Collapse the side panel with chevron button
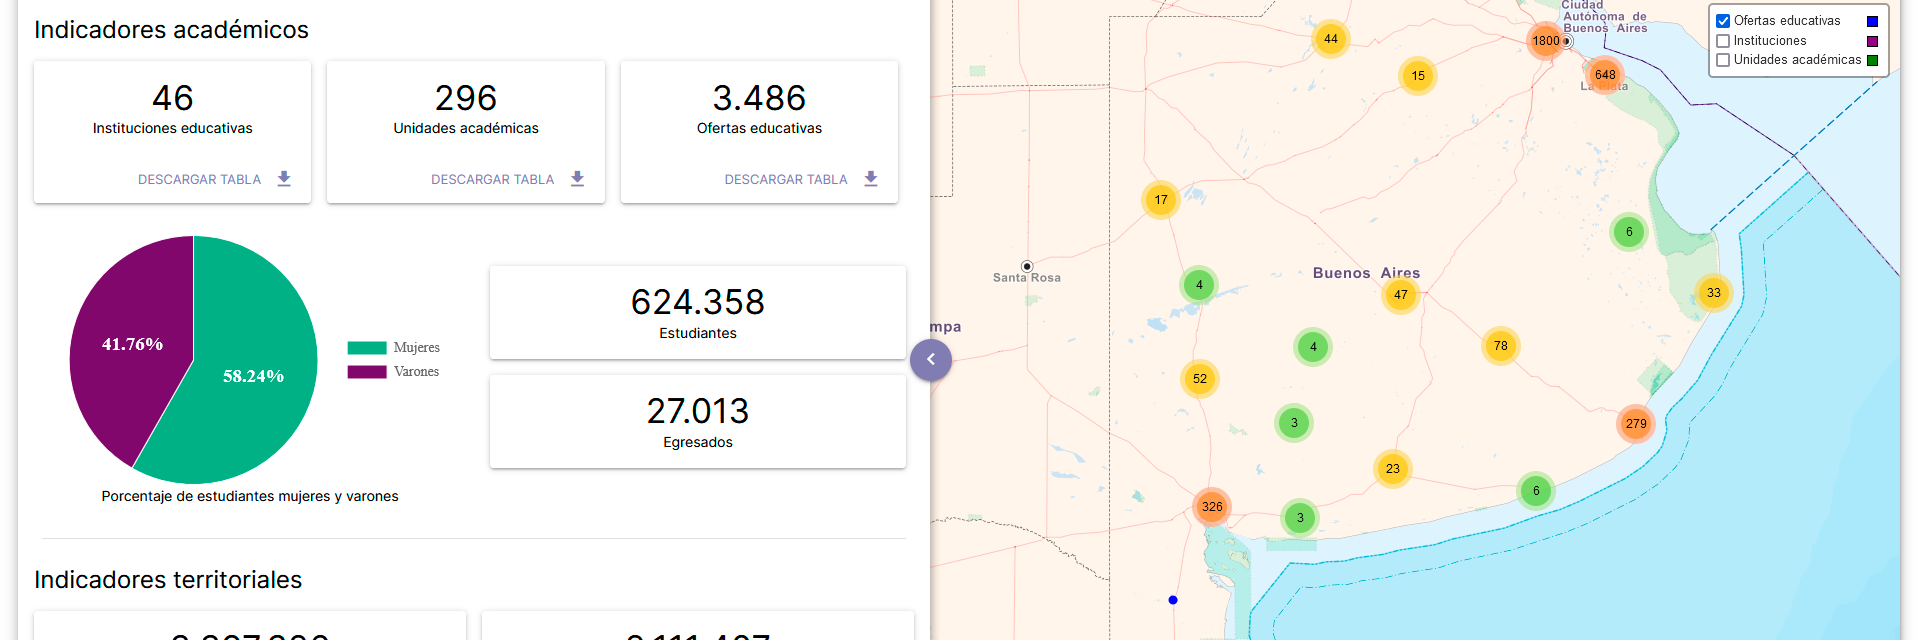The width and height of the screenshot is (1918, 640). point(931,359)
